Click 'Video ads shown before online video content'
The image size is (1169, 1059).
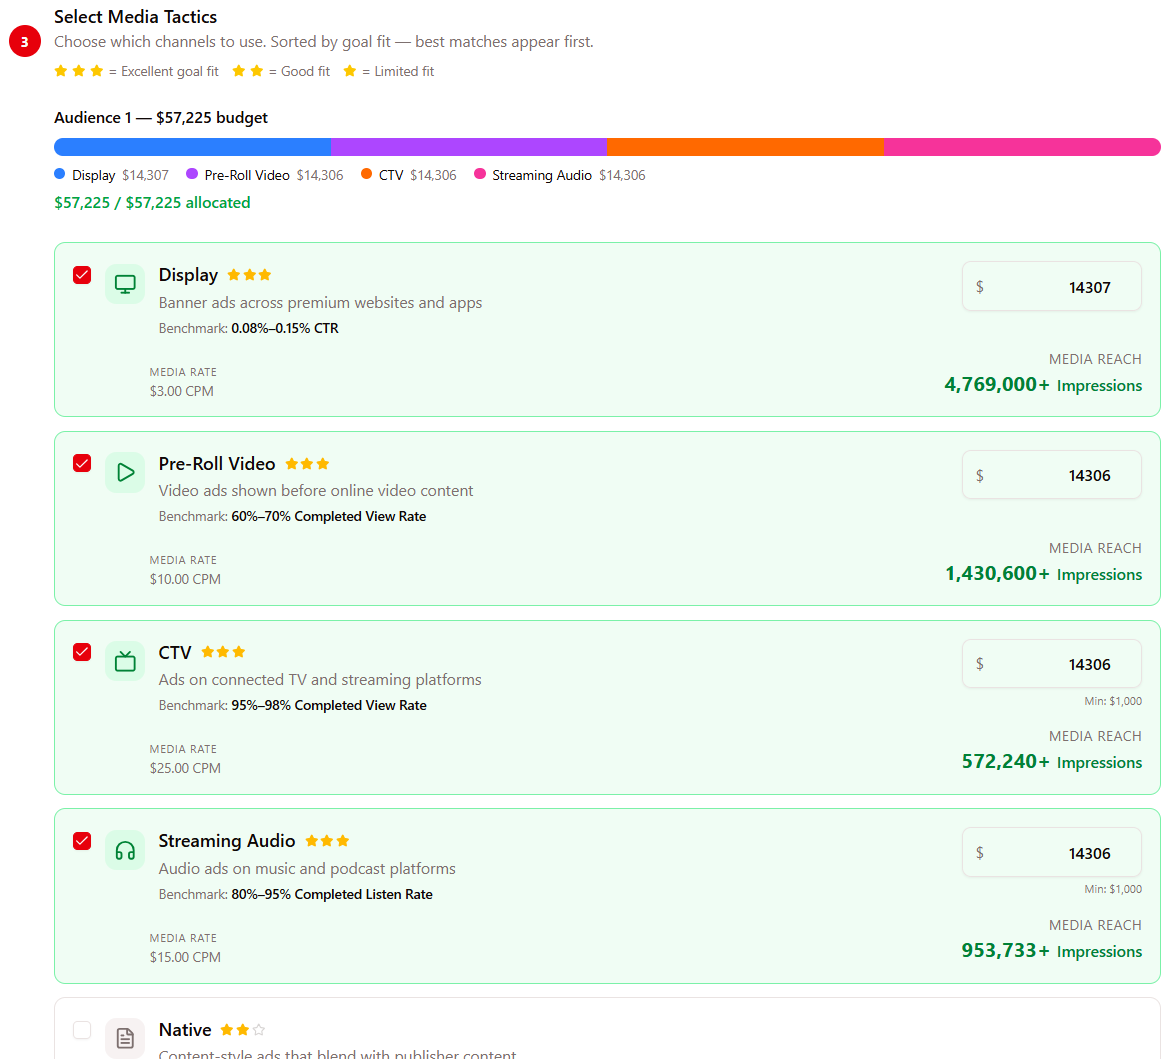(x=316, y=490)
